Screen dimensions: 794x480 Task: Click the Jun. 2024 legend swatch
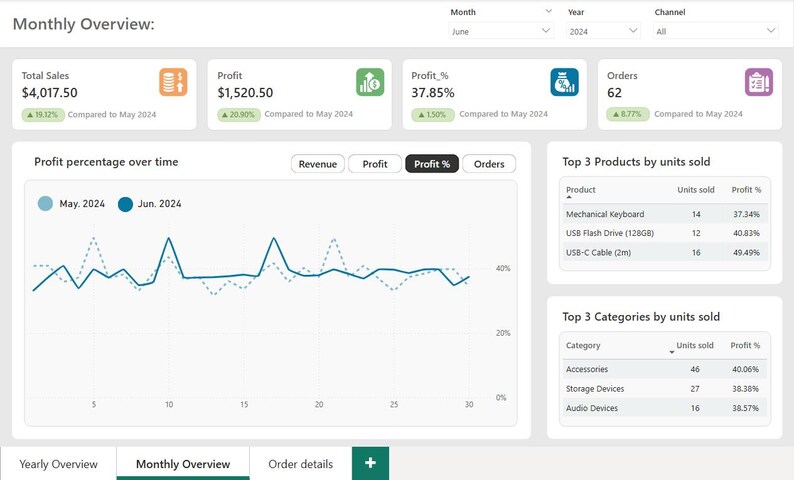pos(125,204)
